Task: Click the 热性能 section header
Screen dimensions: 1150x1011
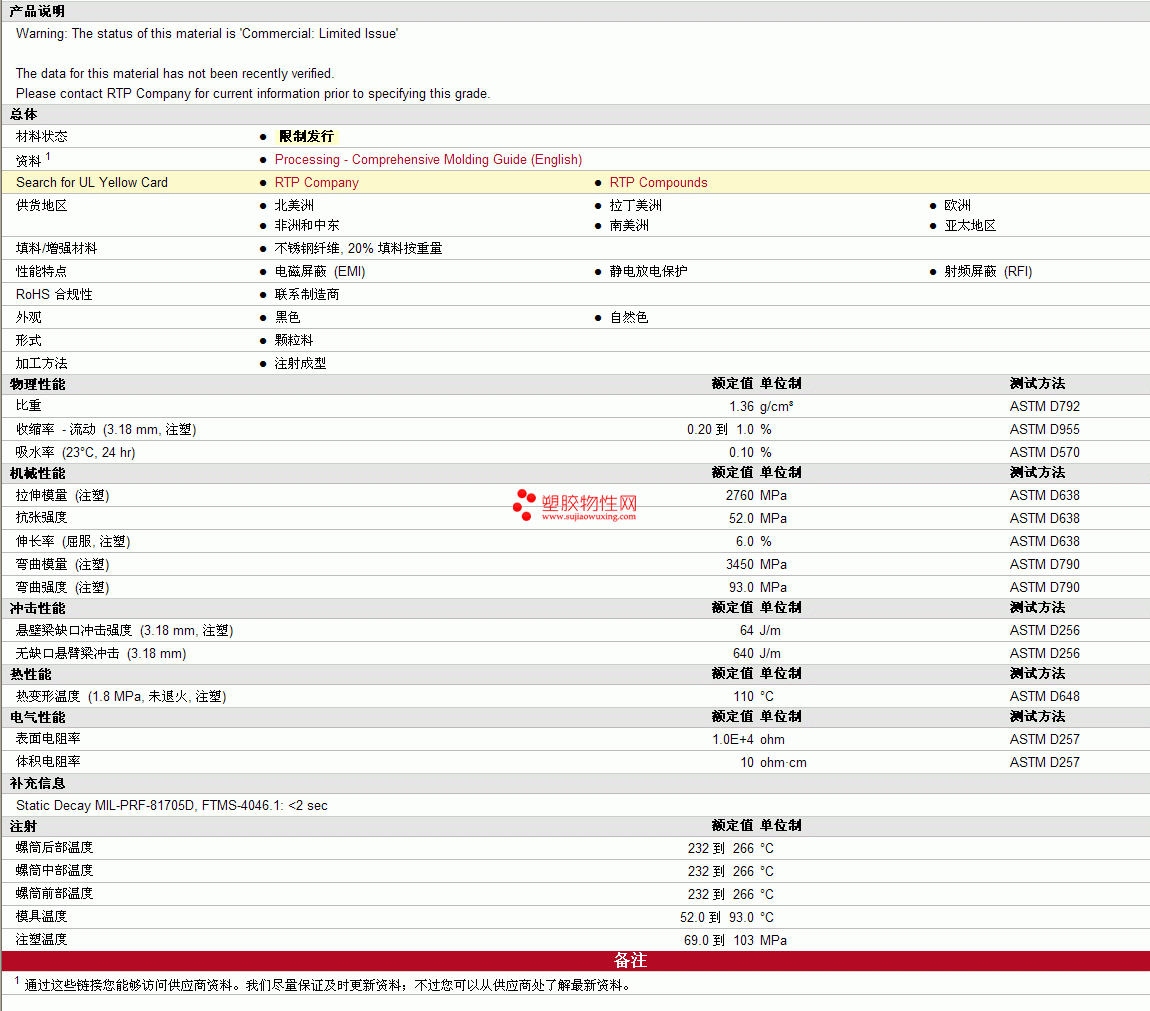Action: click(x=30, y=674)
